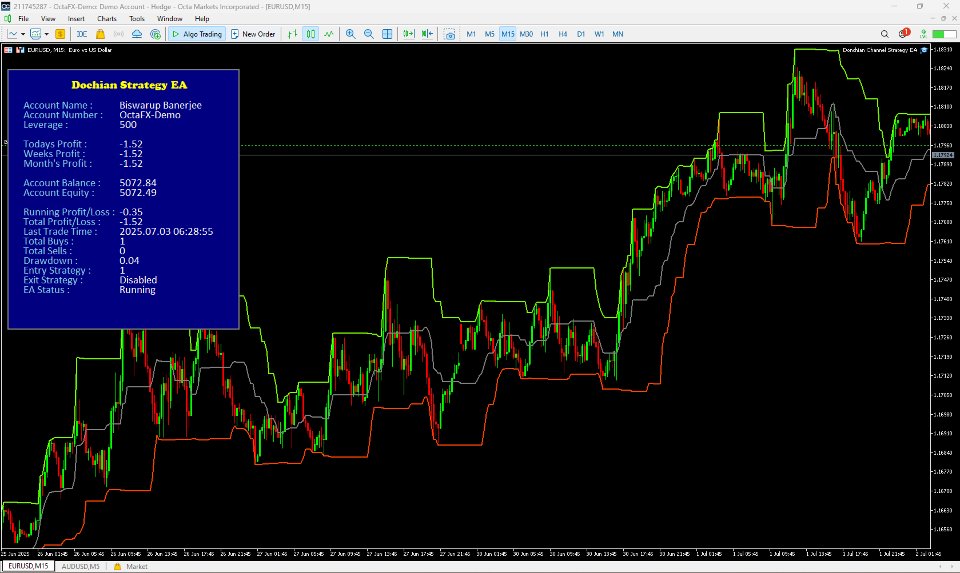Open the Insert menu
The height and width of the screenshot is (573, 960).
[76, 18]
